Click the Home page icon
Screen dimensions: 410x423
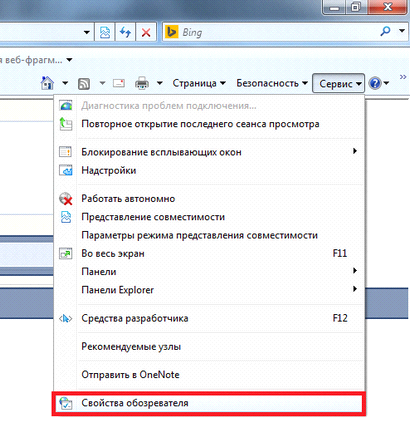pos(47,83)
